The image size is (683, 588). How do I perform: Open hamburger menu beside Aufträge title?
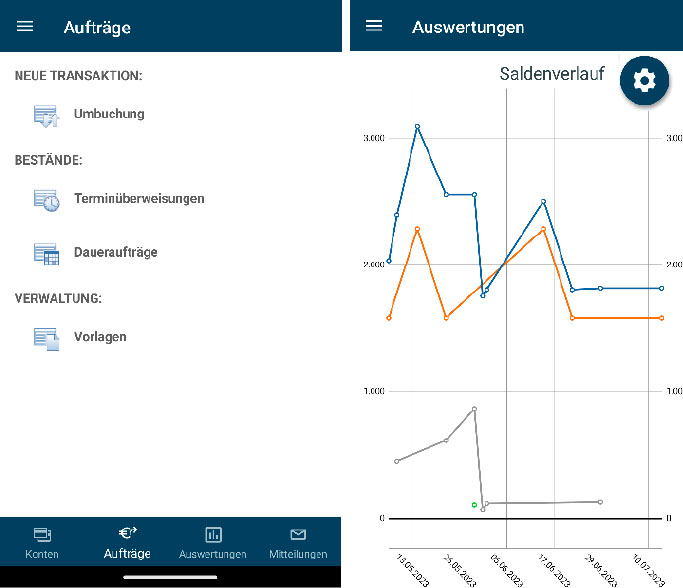[x=25, y=27]
